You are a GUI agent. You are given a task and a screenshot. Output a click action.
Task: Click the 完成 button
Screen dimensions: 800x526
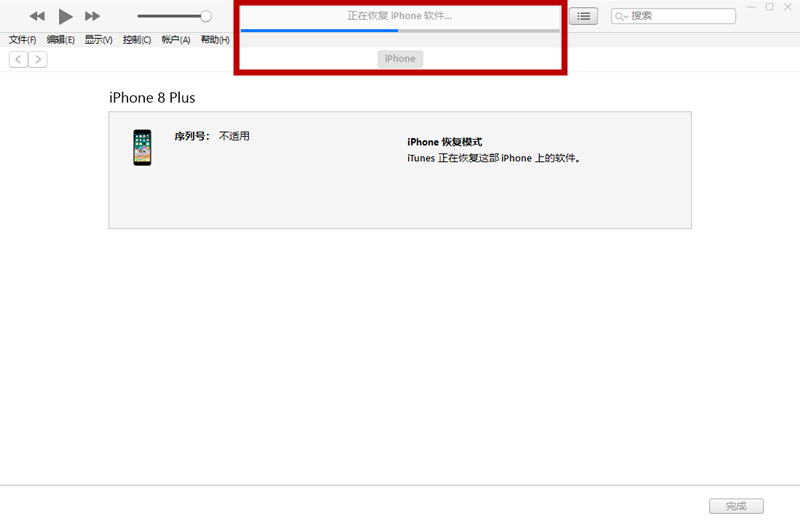736,506
